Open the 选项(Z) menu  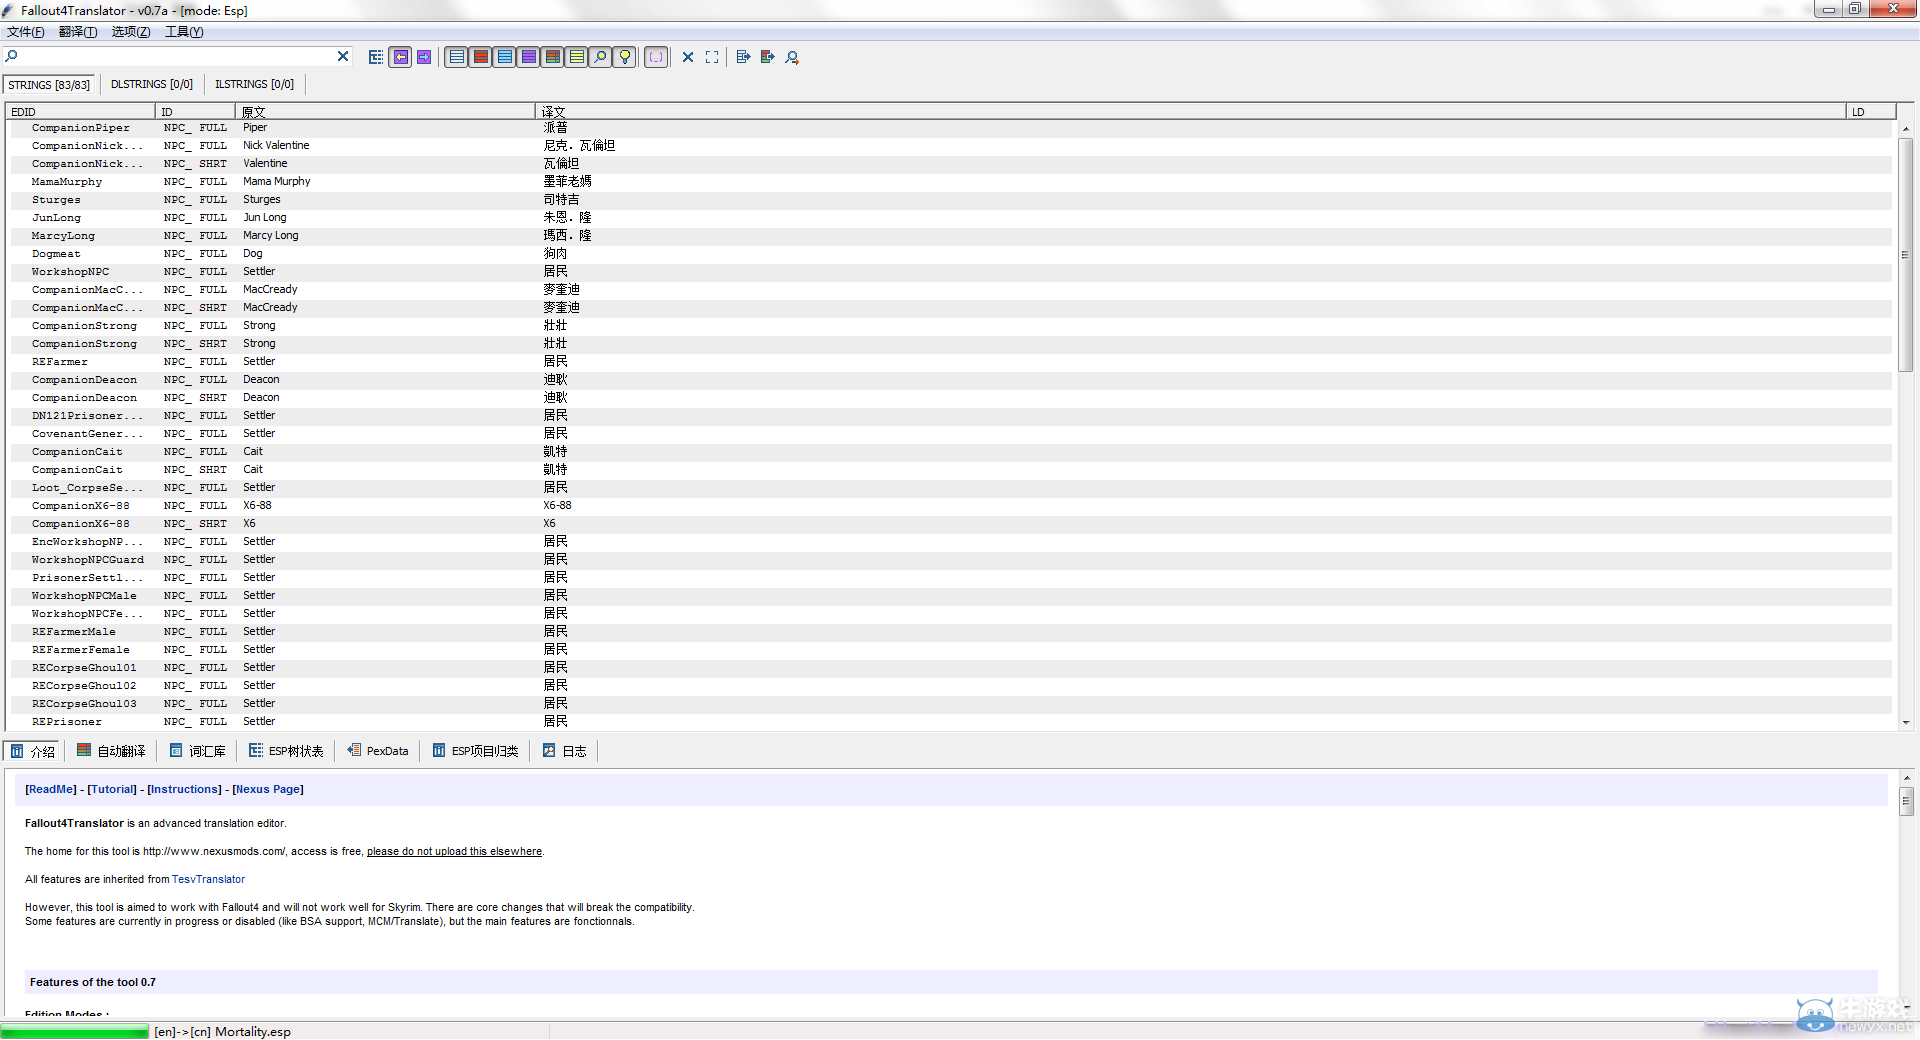point(131,32)
